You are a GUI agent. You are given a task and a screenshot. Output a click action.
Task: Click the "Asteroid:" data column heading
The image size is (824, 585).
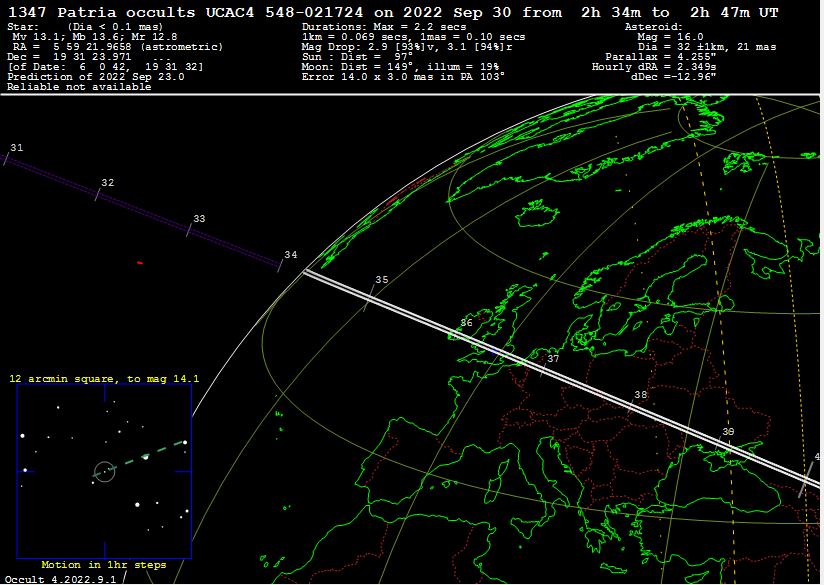tap(653, 27)
